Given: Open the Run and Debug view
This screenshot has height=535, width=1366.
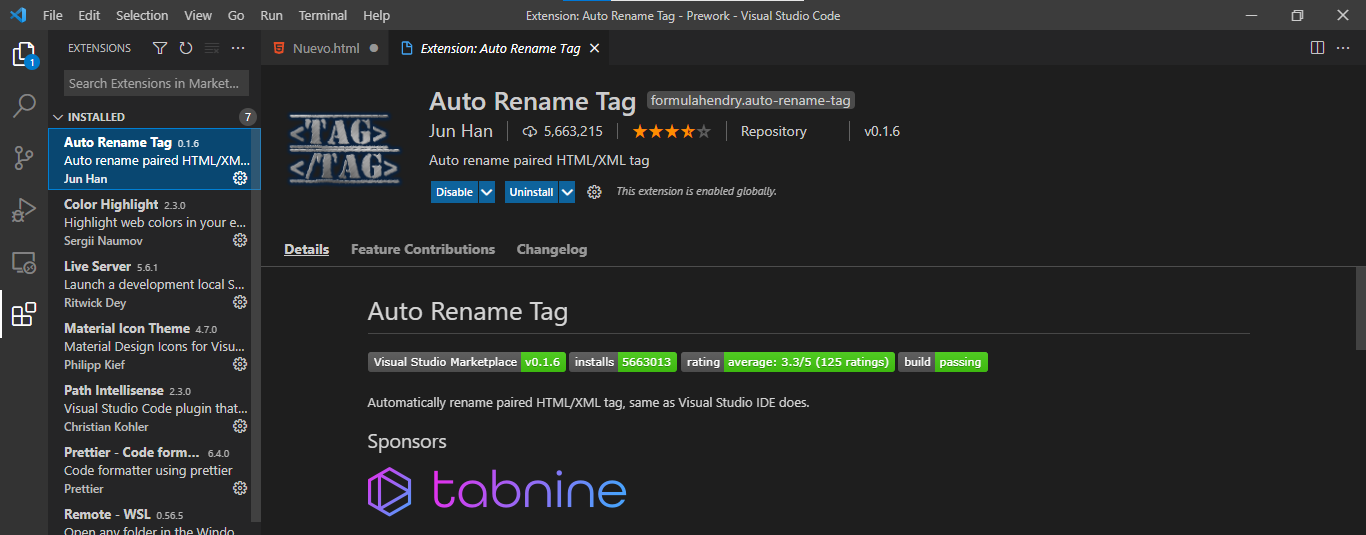Looking at the screenshot, I should pyautogui.click(x=24, y=210).
